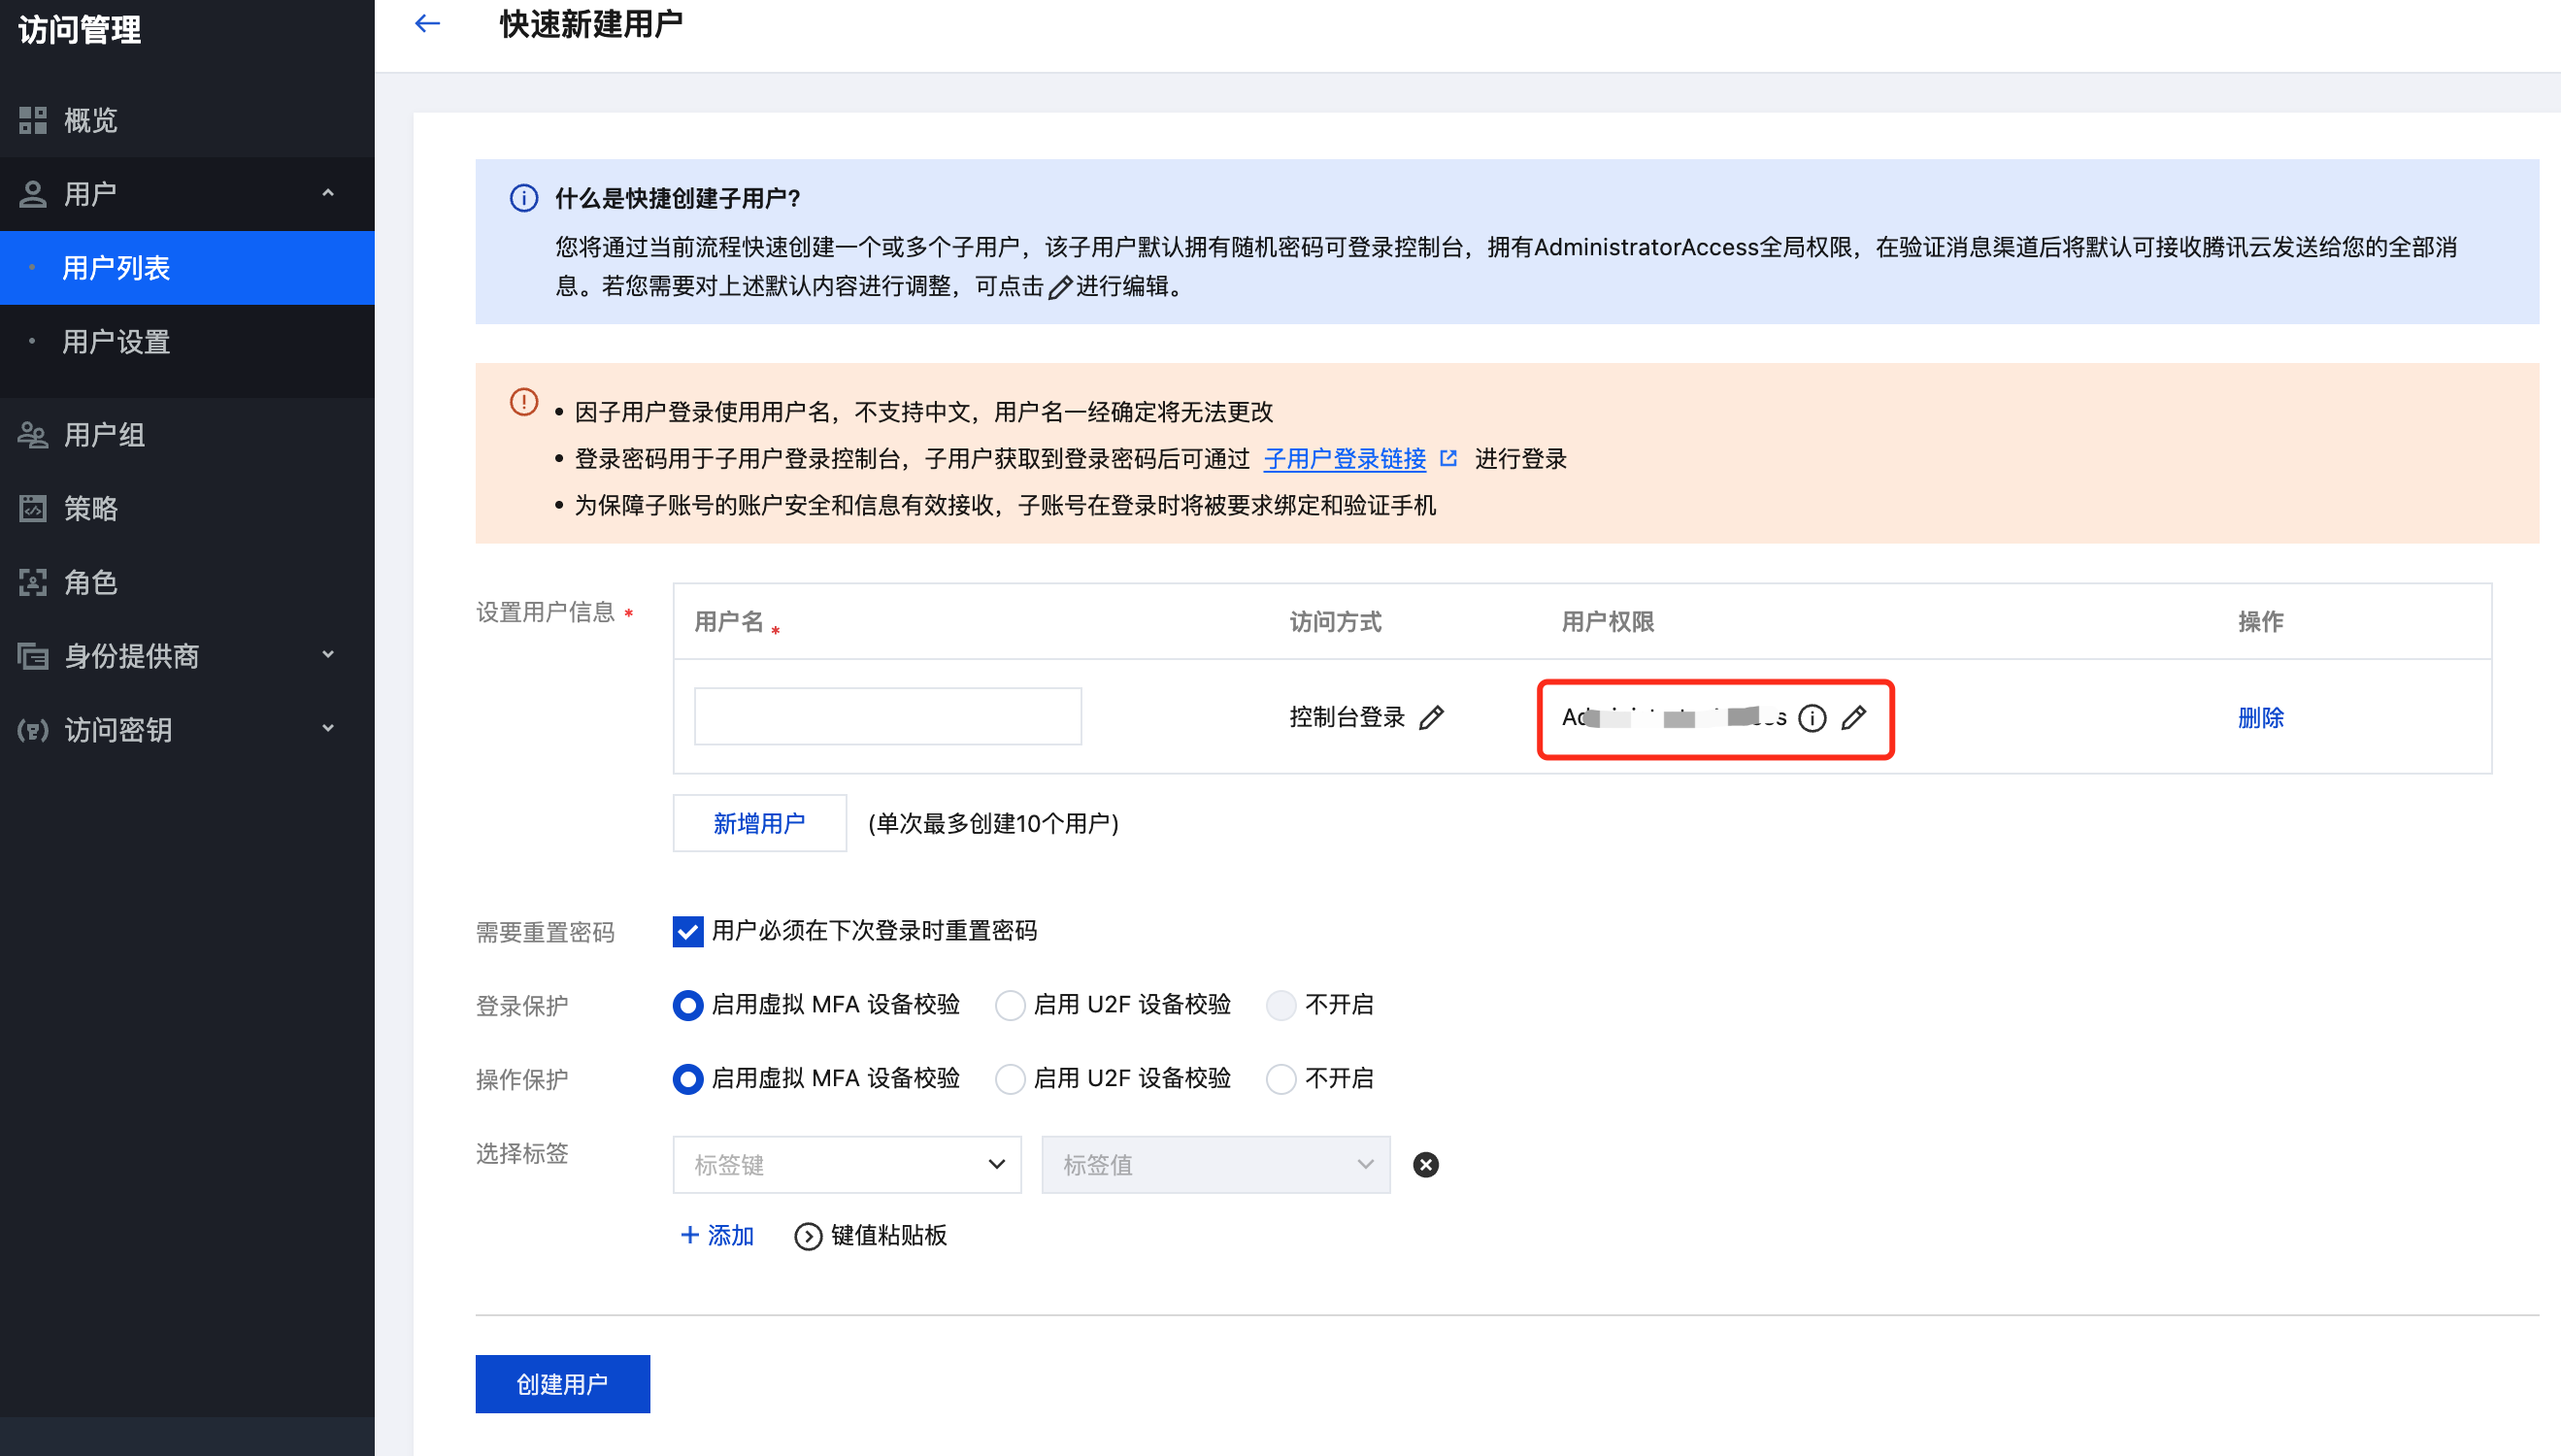Edit user permission via pencil icon
Image resolution: width=2561 pixels, height=1456 pixels.
(1853, 717)
